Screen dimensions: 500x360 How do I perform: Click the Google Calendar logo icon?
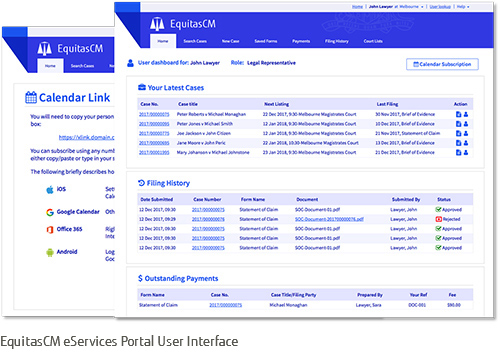pos(50,212)
